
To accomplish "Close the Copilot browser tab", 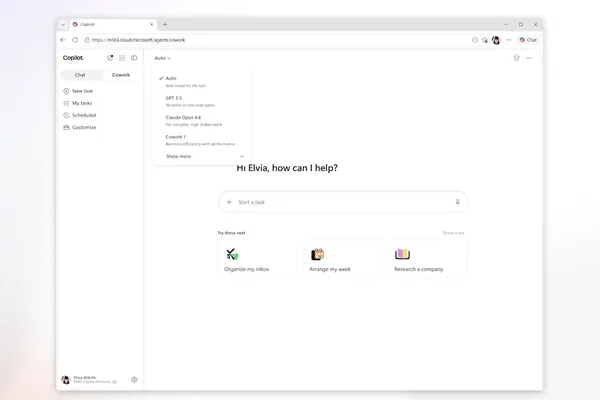I will (152, 24).
